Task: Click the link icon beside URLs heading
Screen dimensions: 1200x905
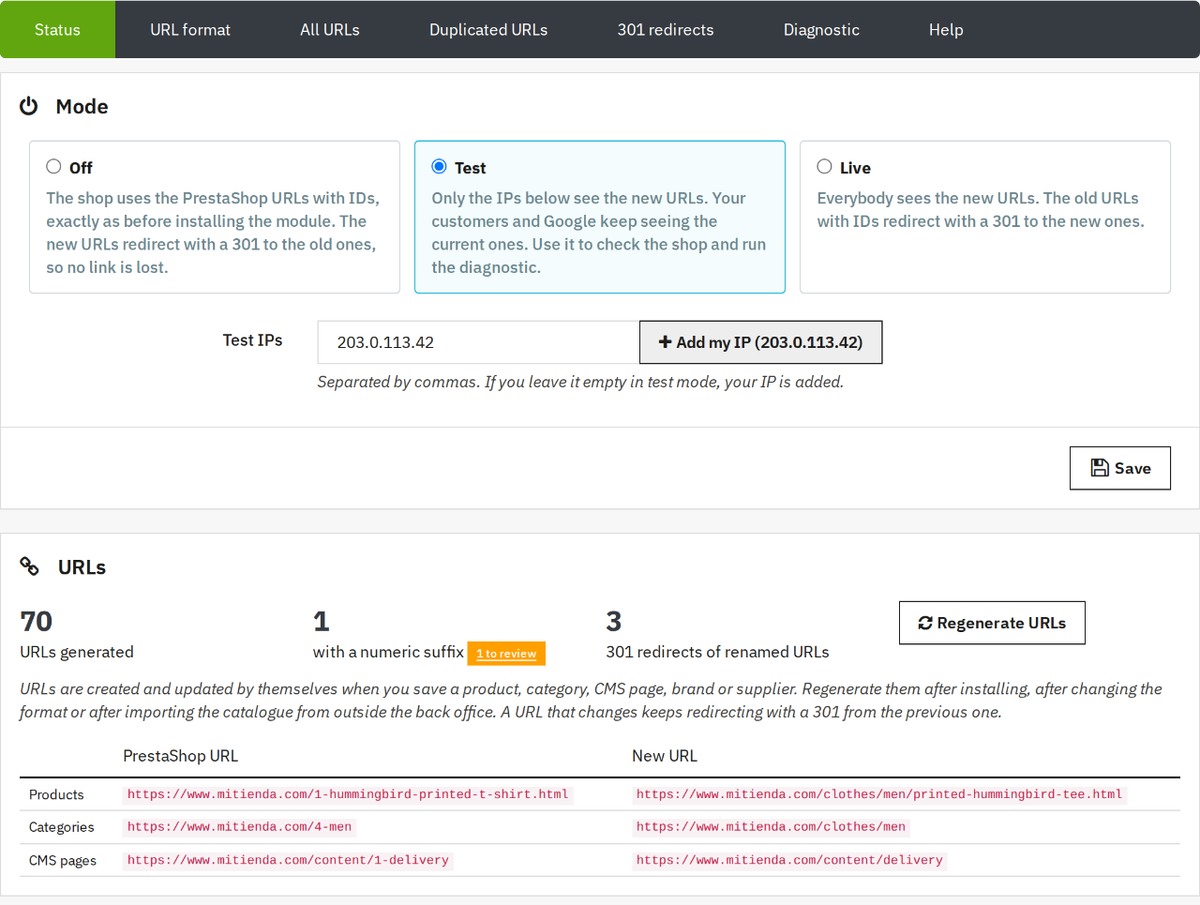Action: (x=30, y=567)
